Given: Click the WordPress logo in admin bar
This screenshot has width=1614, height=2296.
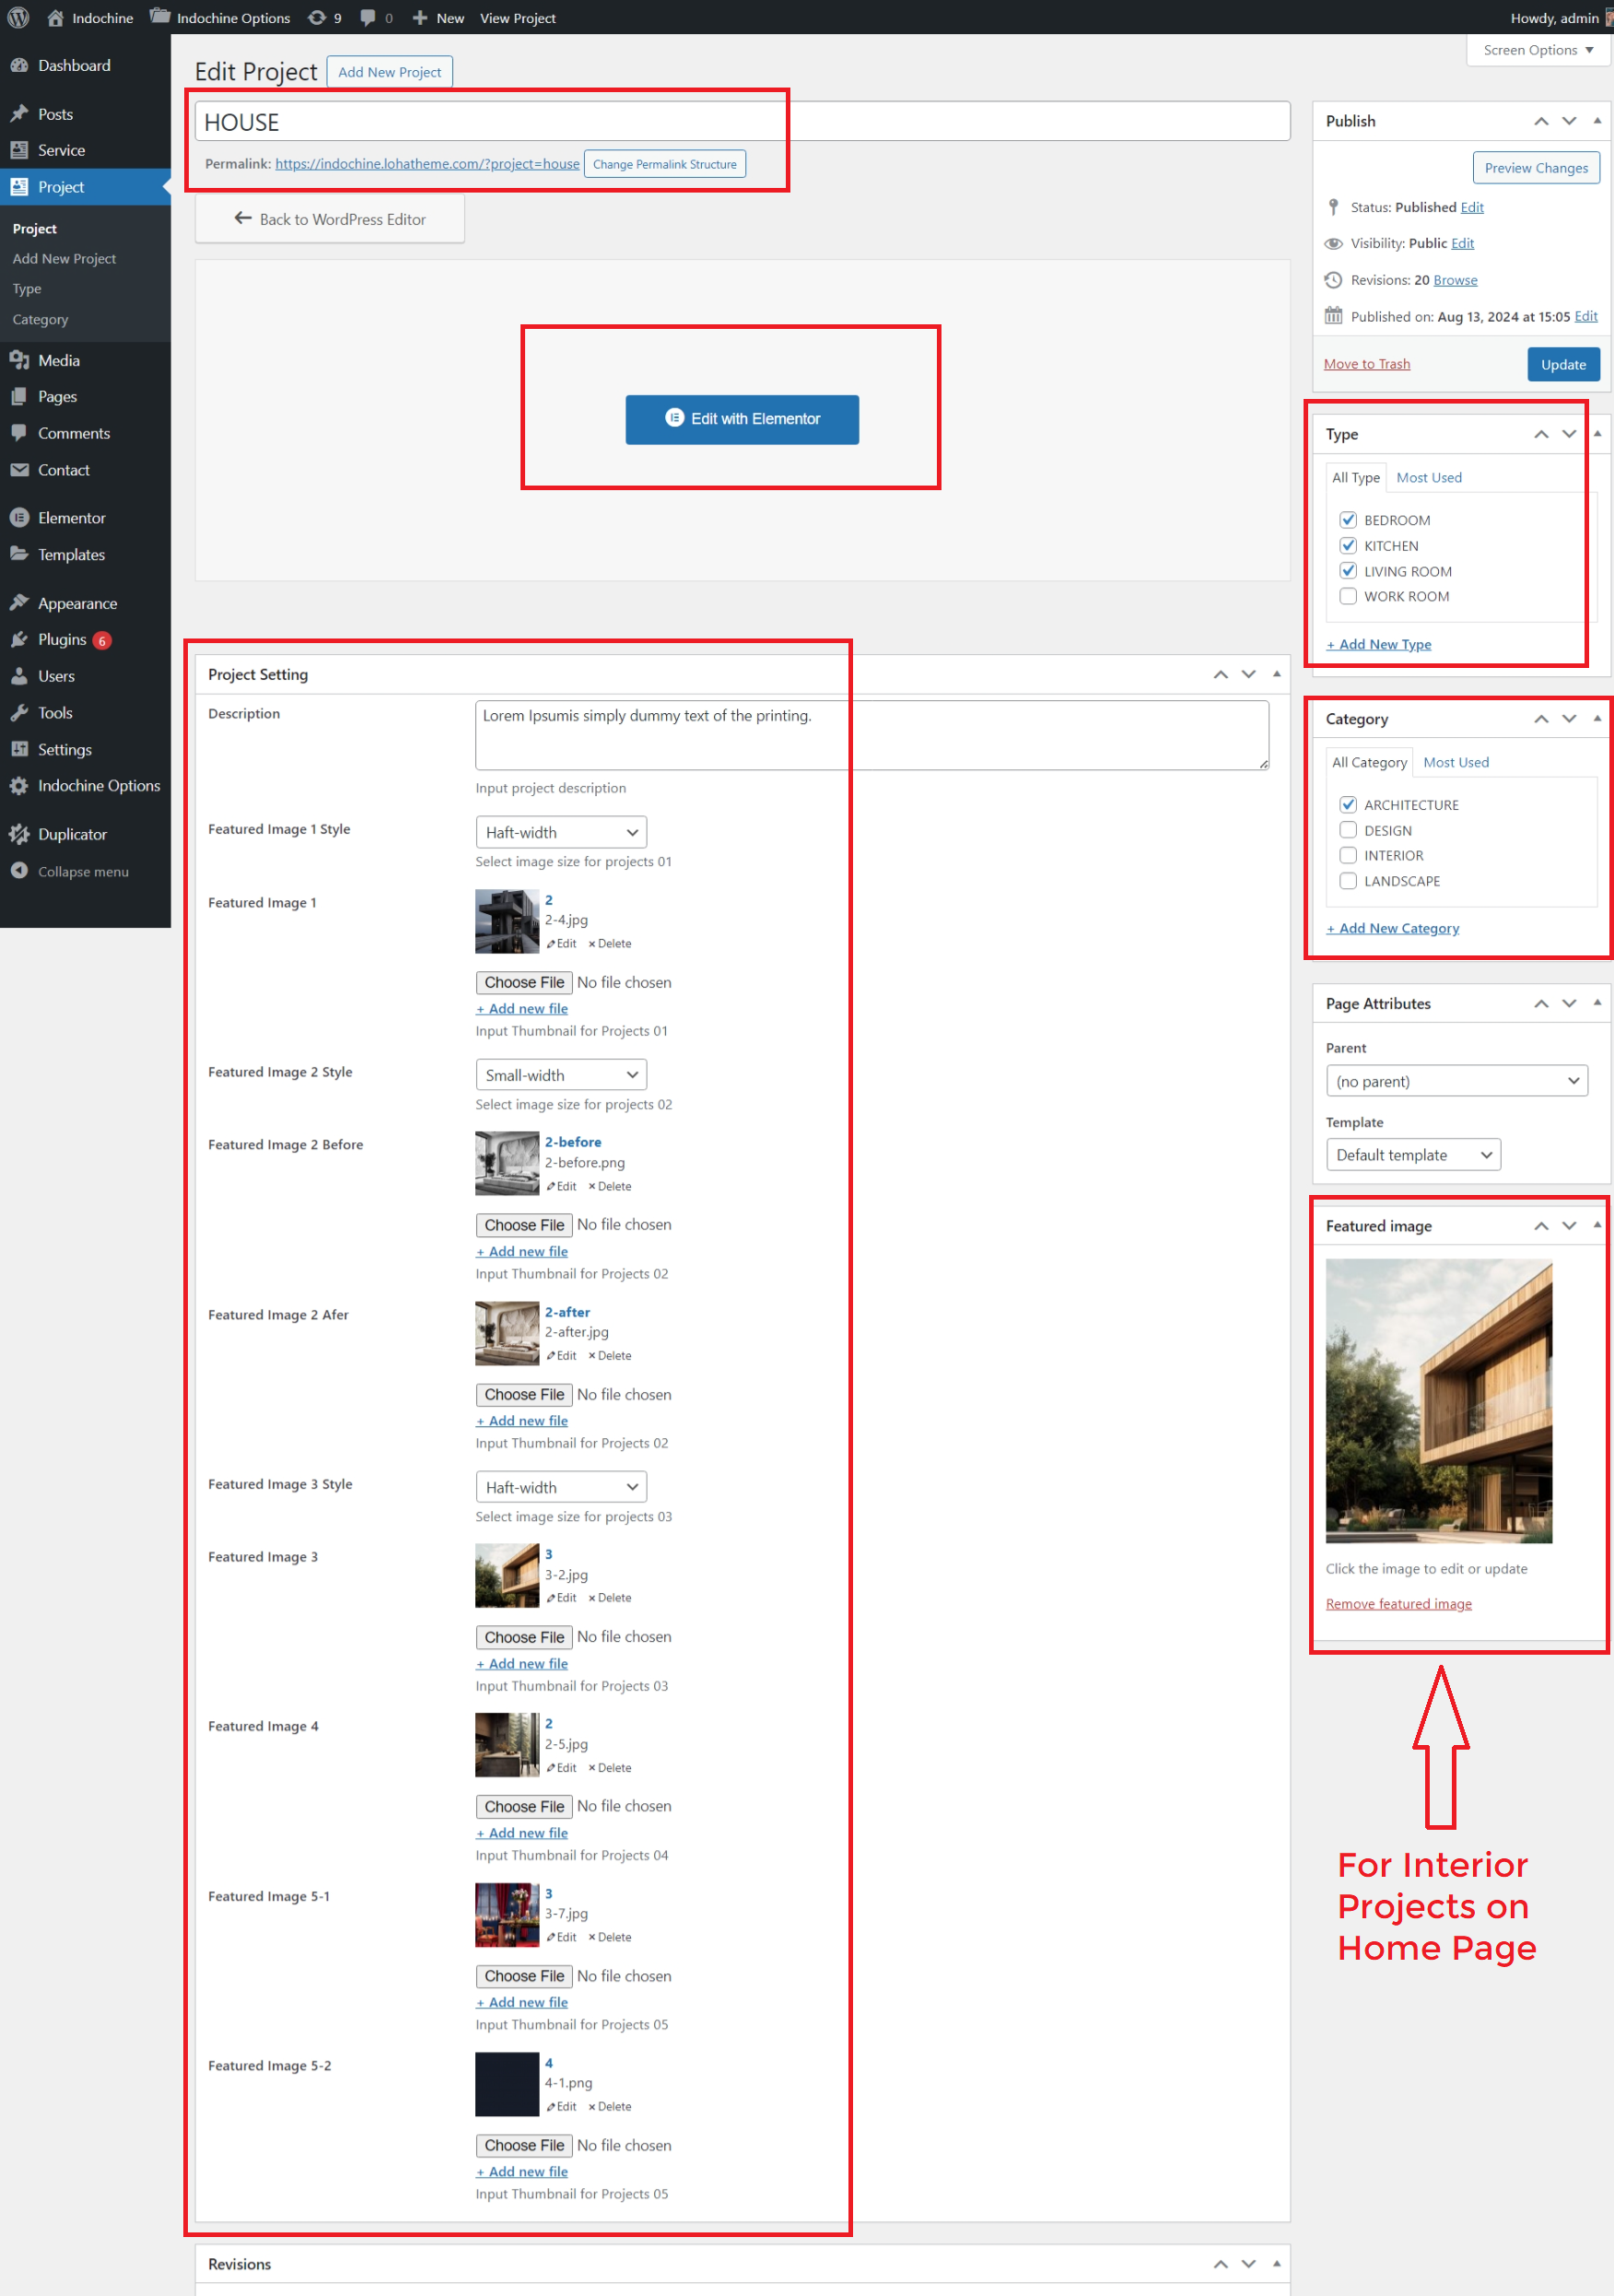Looking at the screenshot, I should click(18, 17).
